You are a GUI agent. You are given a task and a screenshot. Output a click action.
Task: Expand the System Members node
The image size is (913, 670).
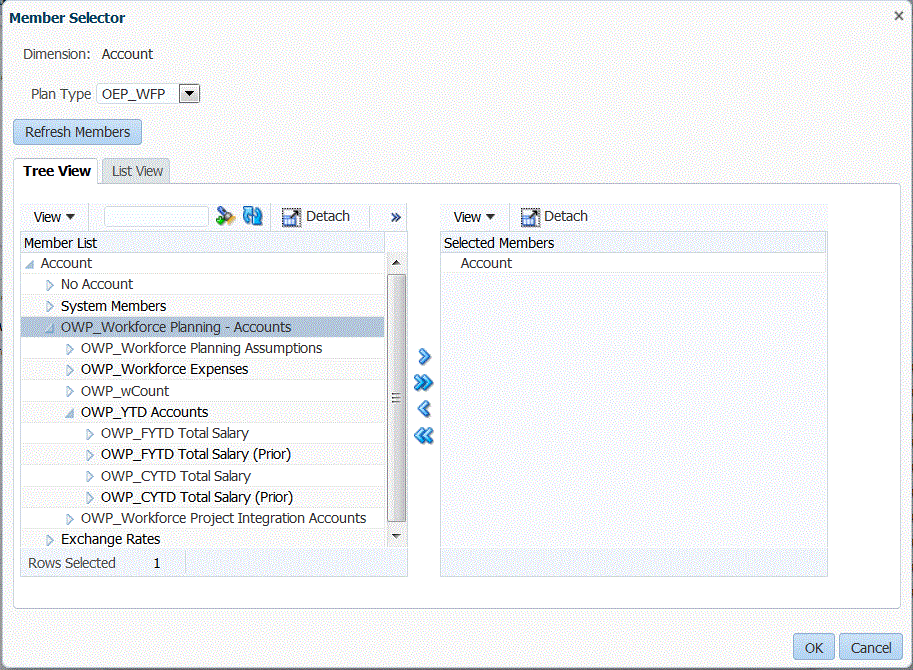(x=50, y=306)
